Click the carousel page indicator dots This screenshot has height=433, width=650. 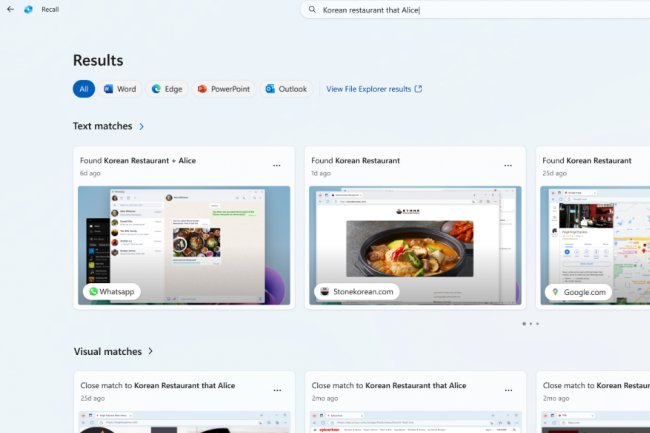[x=530, y=324]
